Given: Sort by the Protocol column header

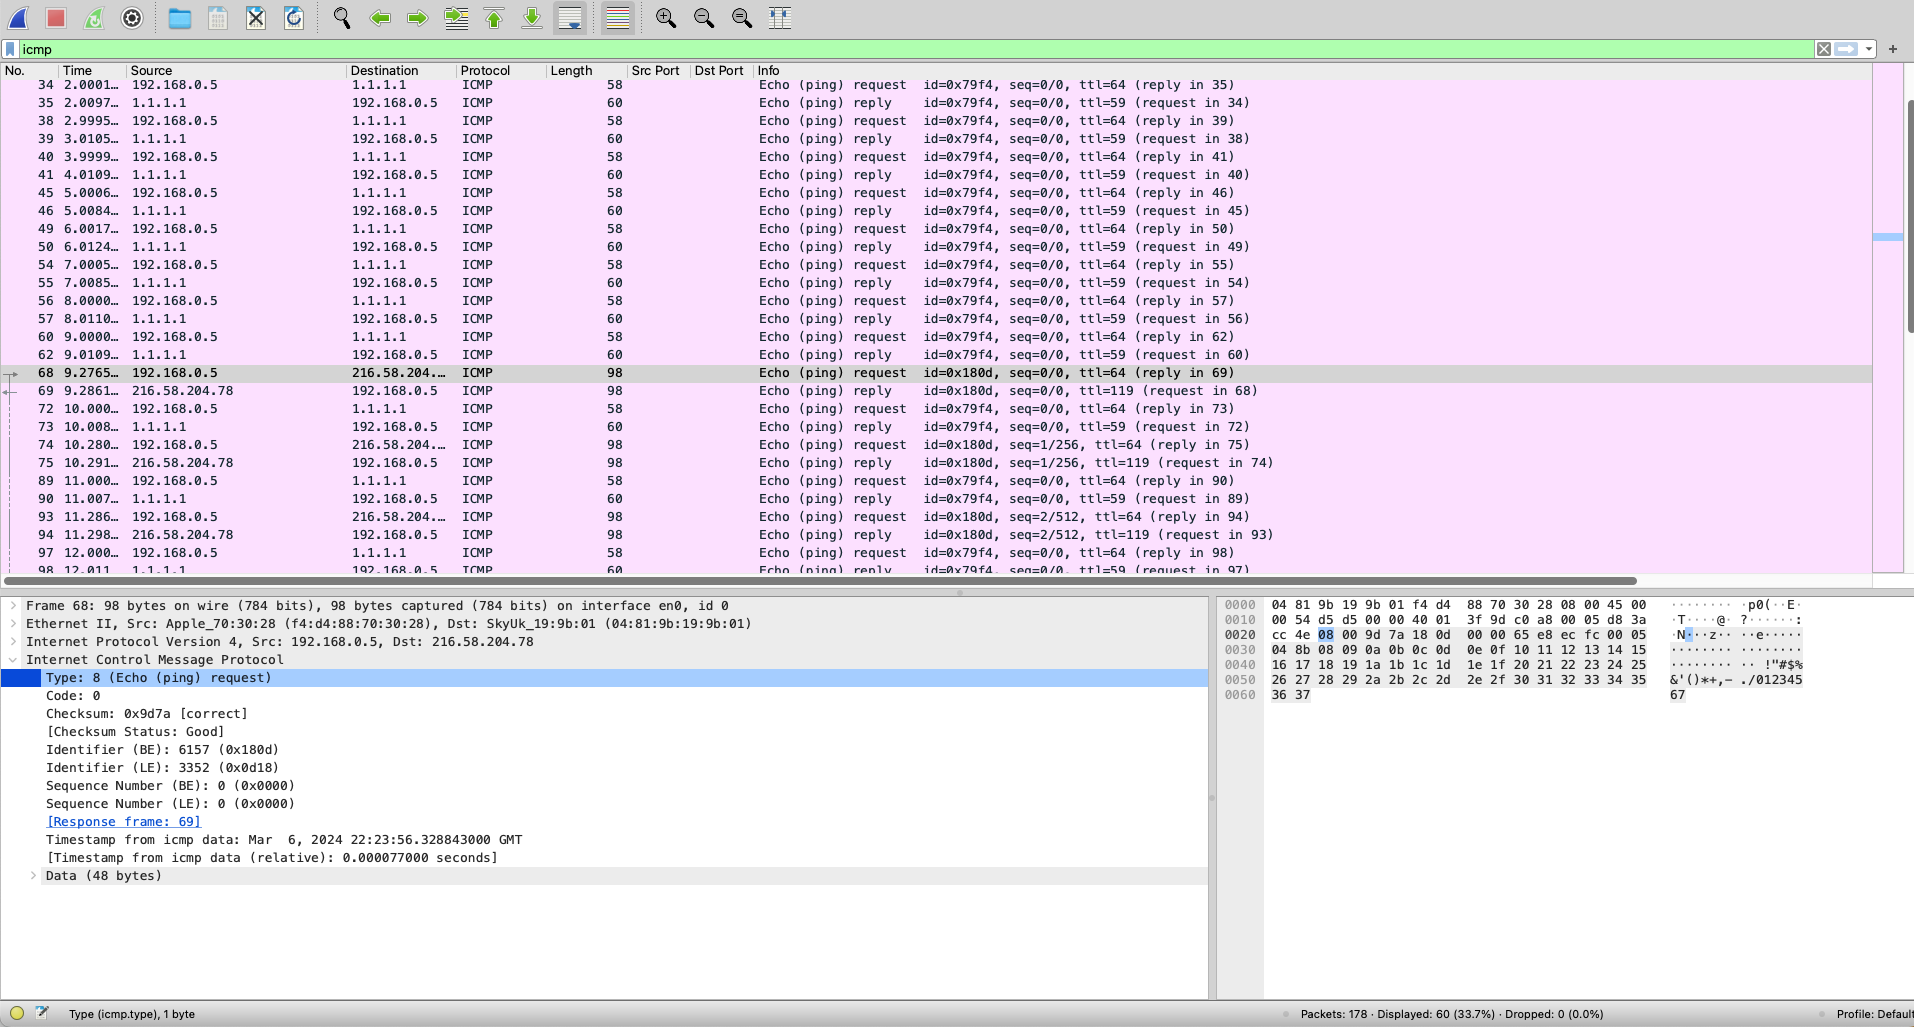Looking at the screenshot, I should pyautogui.click(x=501, y=70).
